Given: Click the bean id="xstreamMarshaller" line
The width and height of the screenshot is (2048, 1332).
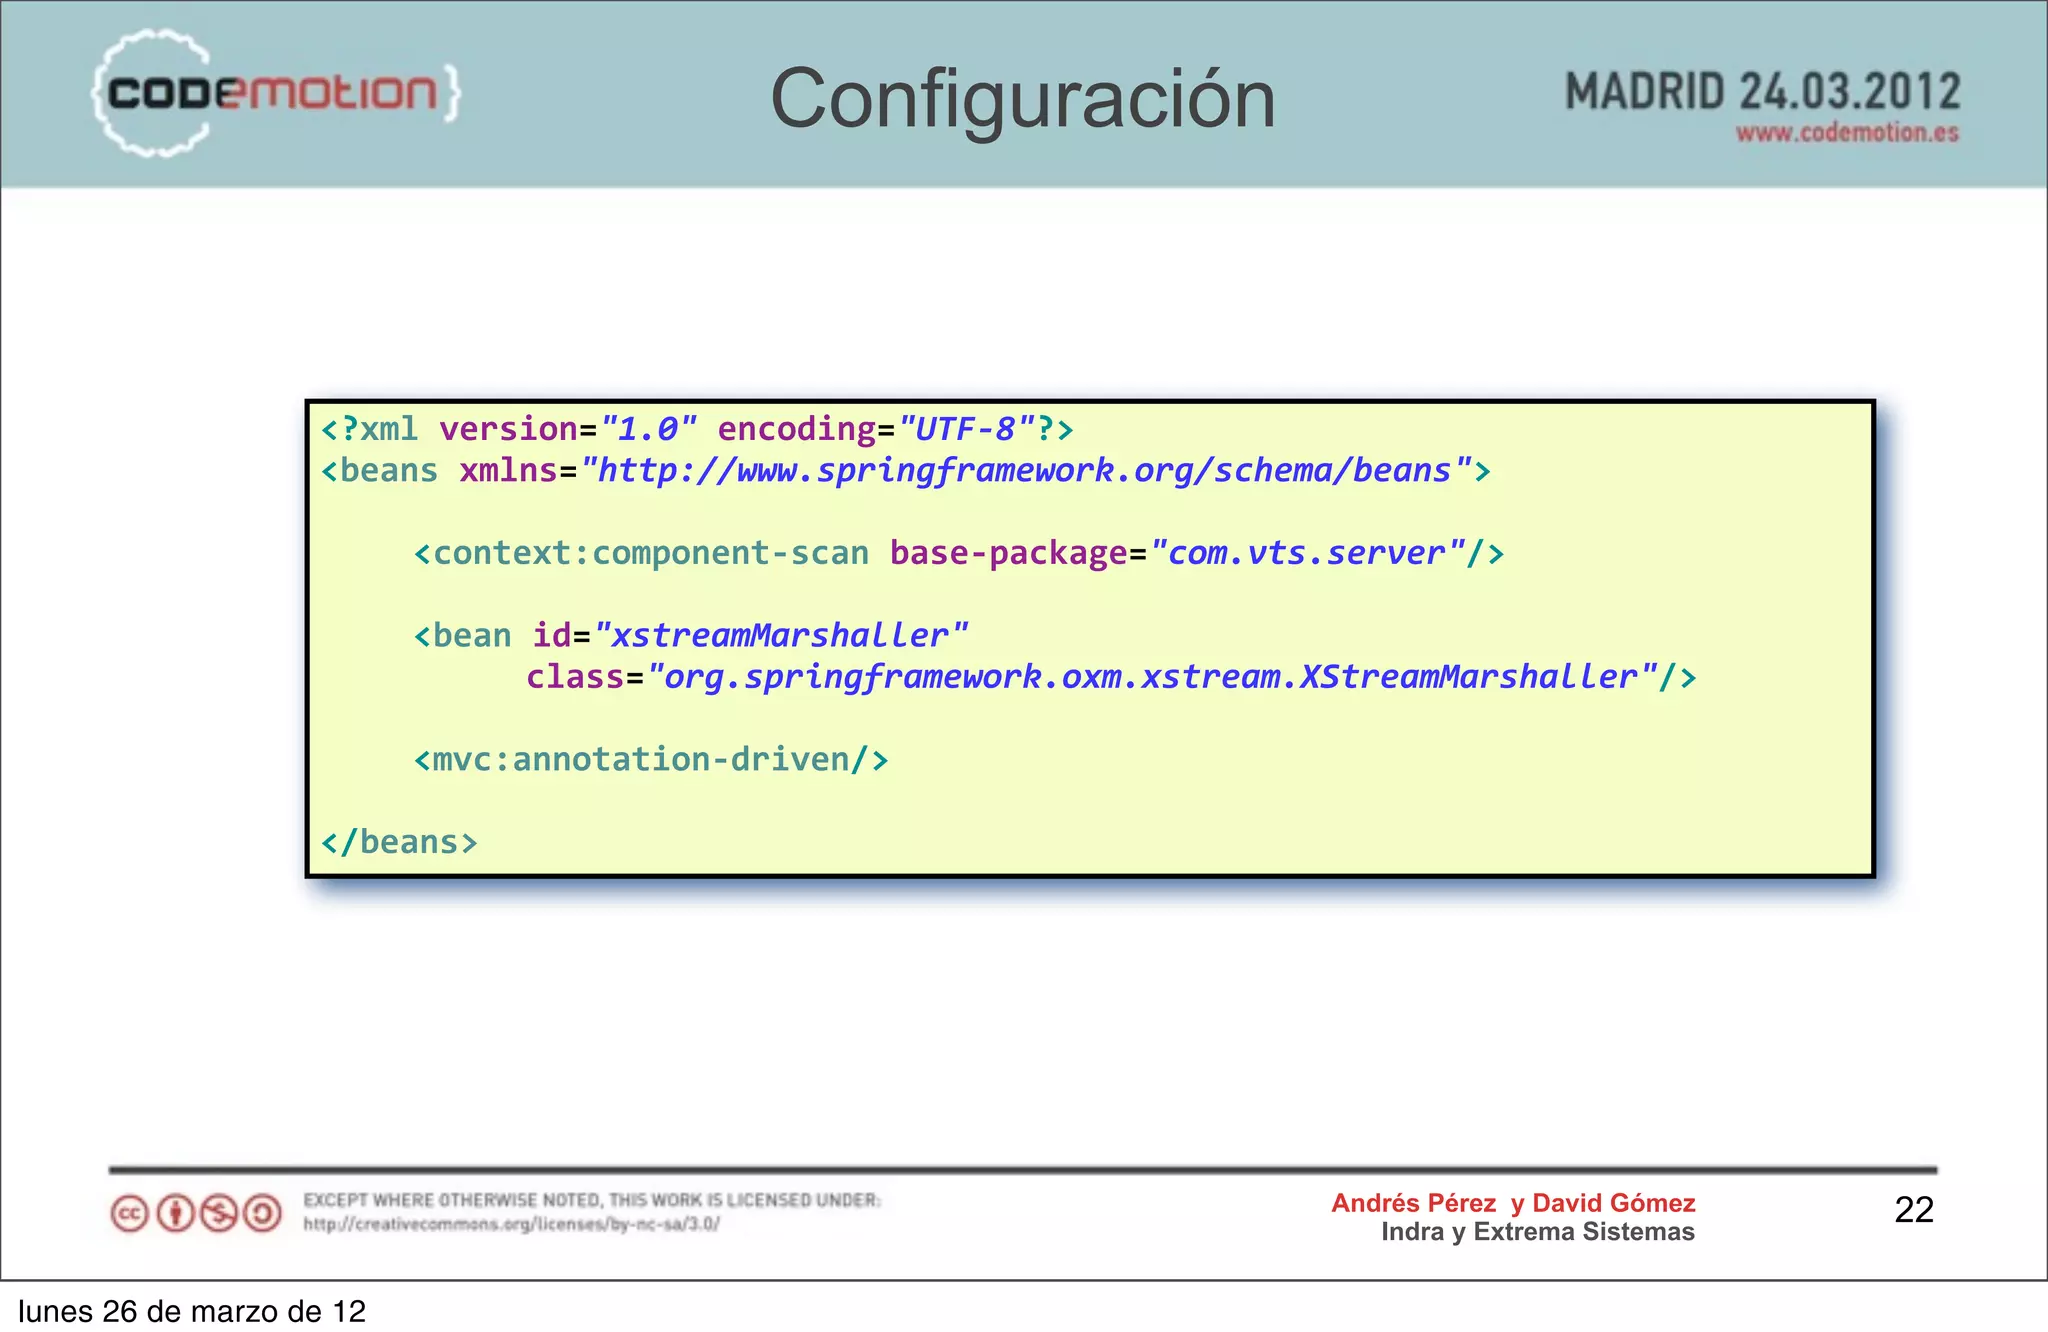Looking at the screenshot, I should tap(691, 636).
